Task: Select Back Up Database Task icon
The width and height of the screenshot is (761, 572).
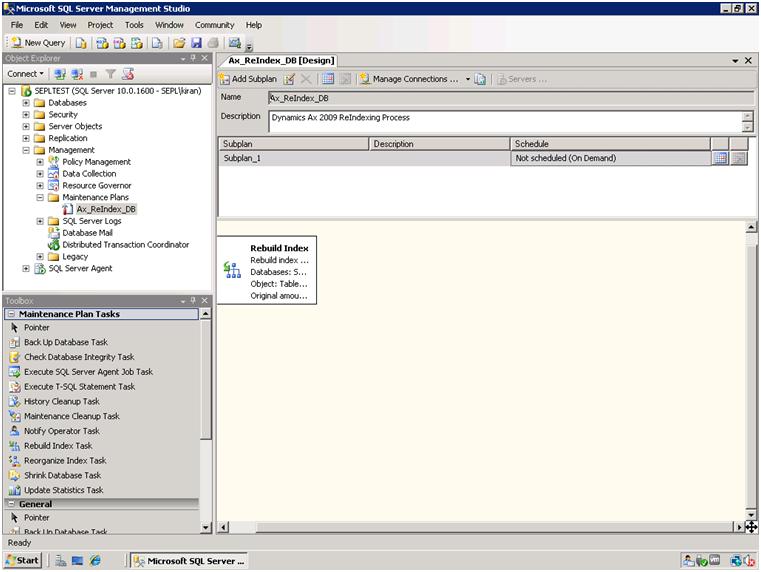Action: point(15,343)
